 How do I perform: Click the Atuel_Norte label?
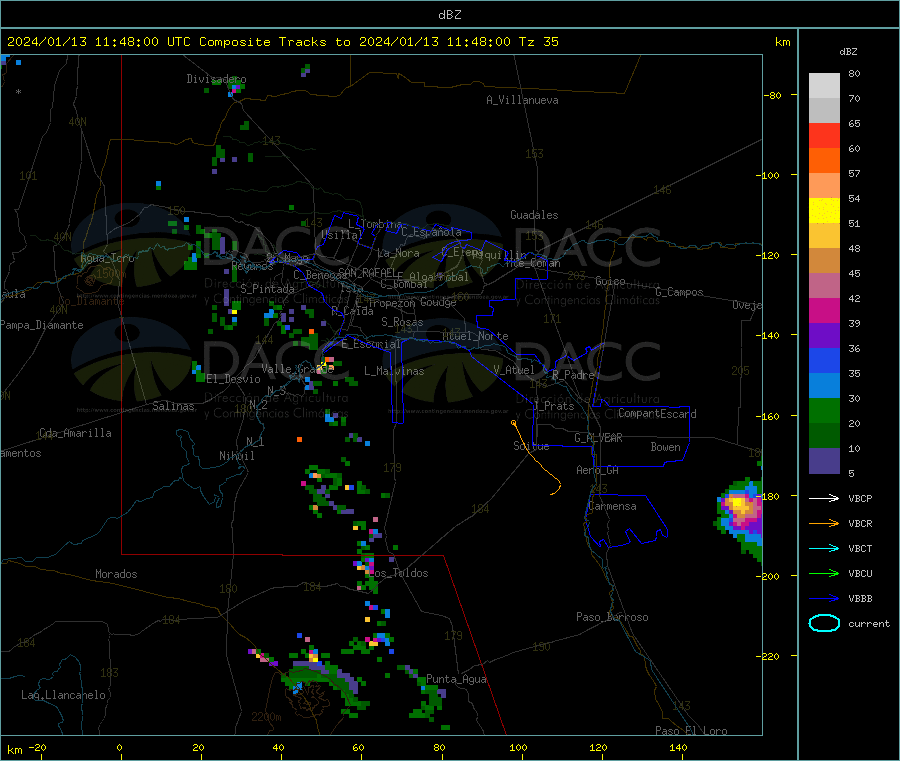[x=475, y=336]
